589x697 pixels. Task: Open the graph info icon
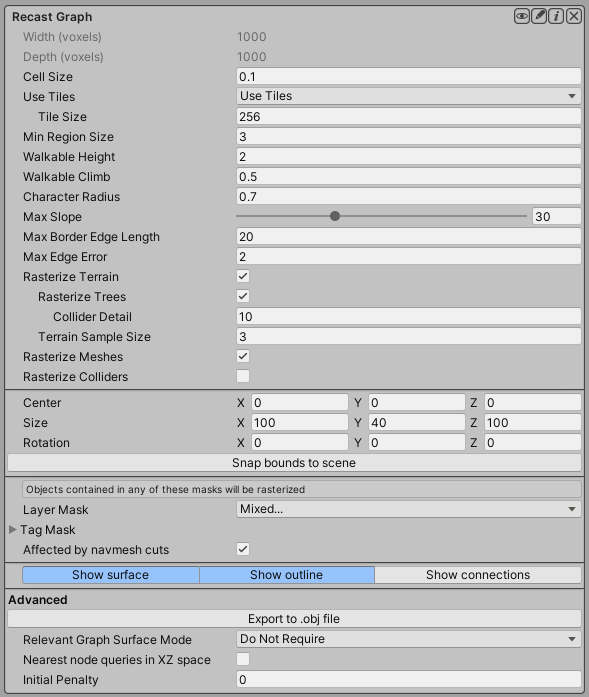point(556,16)
